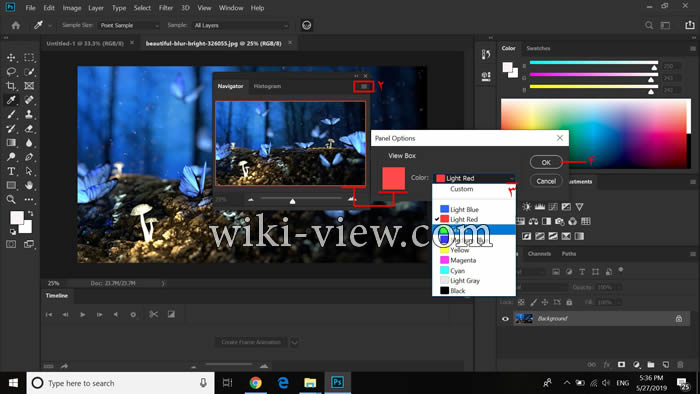This screenshot has width=700, height=394.
Task: Click Cancel in Panel Options dialog
Action: point(546,181)
